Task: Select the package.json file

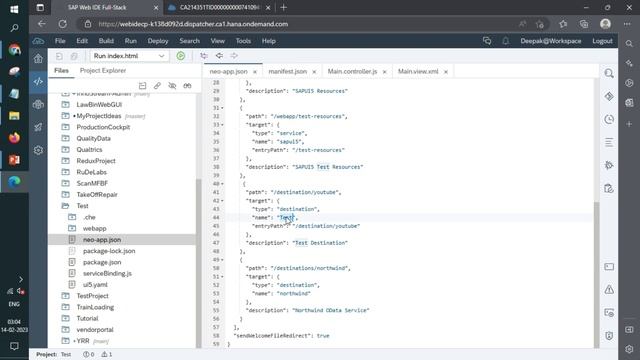Action: click(102, 262)
